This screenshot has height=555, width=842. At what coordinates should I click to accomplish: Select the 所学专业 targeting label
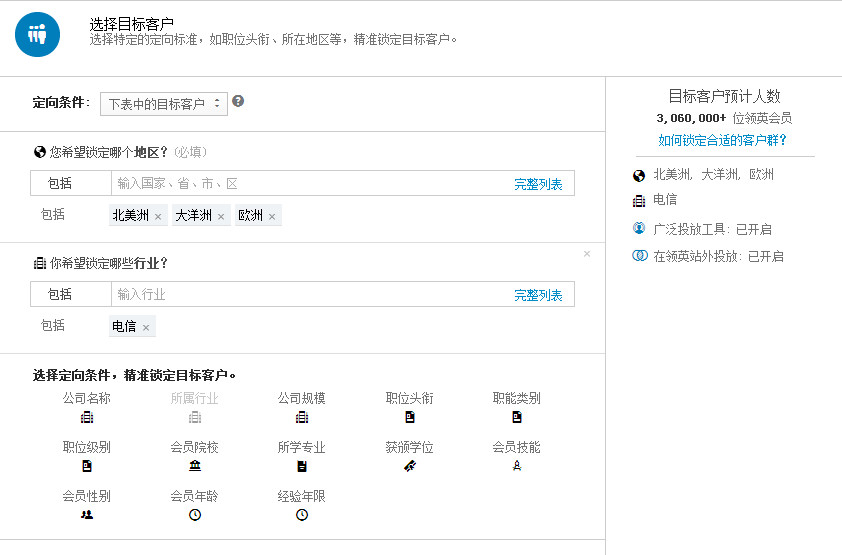click(302, 447)
